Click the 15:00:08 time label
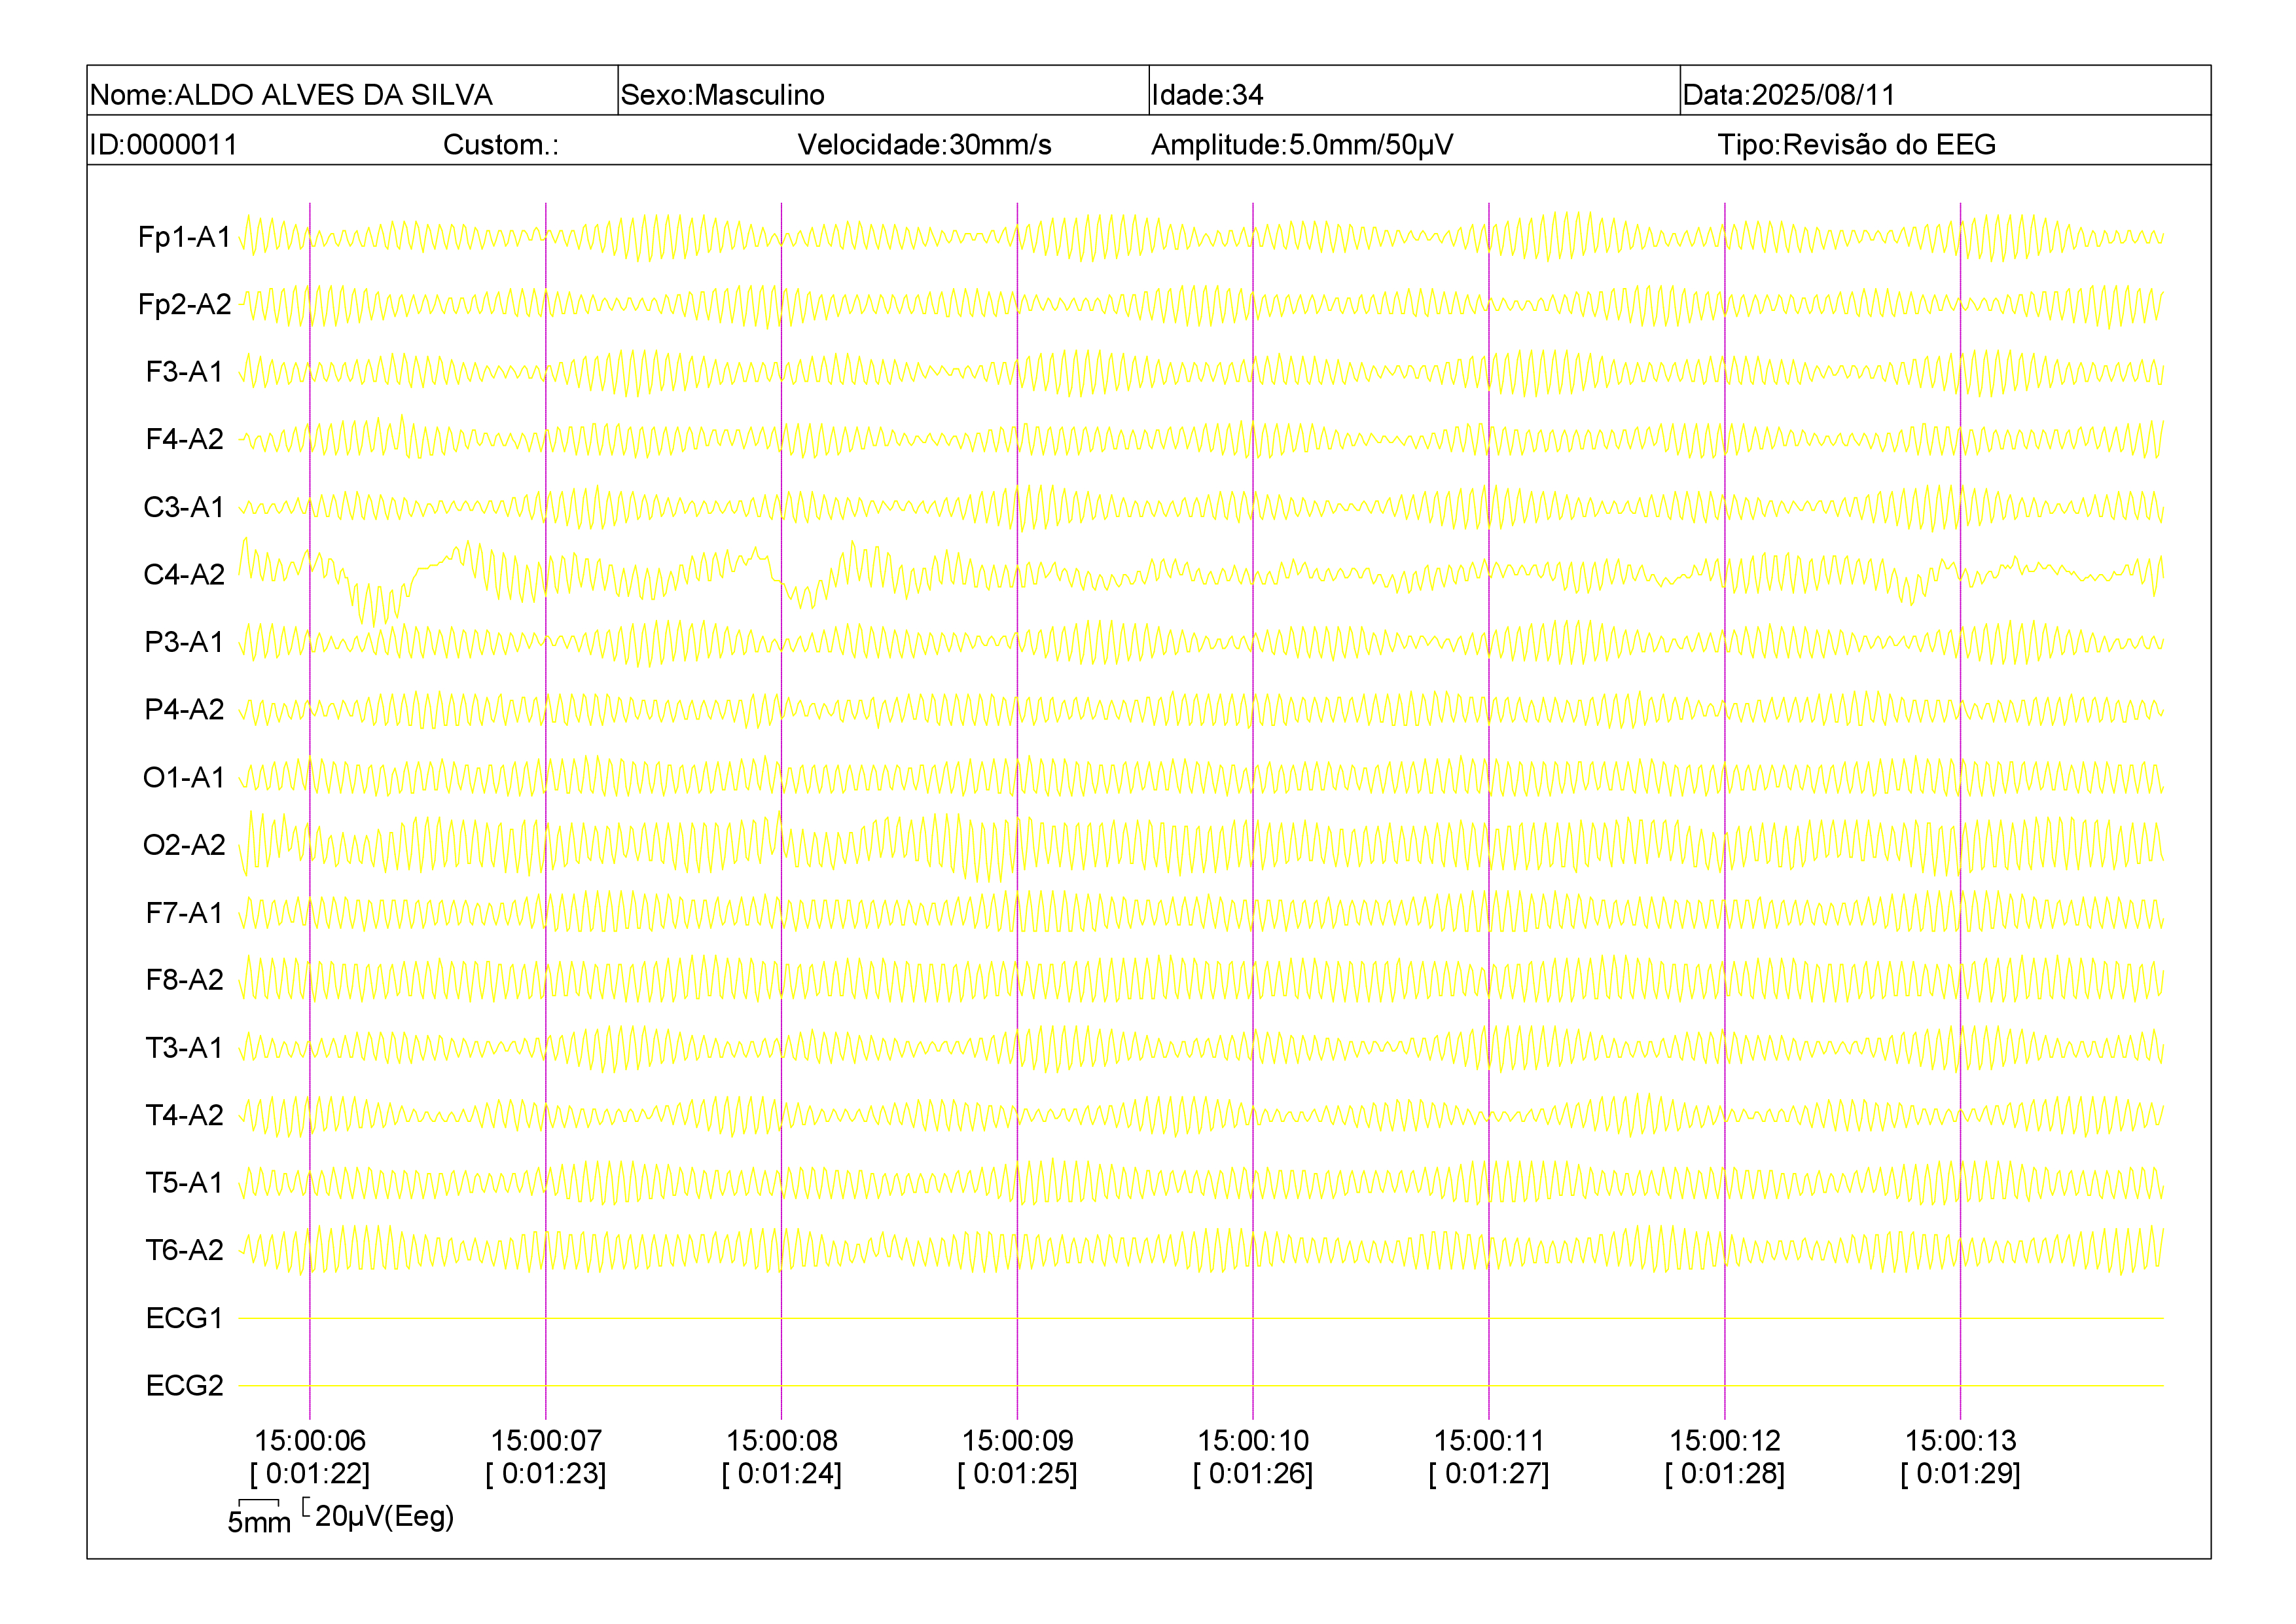 click(782, 1441)
